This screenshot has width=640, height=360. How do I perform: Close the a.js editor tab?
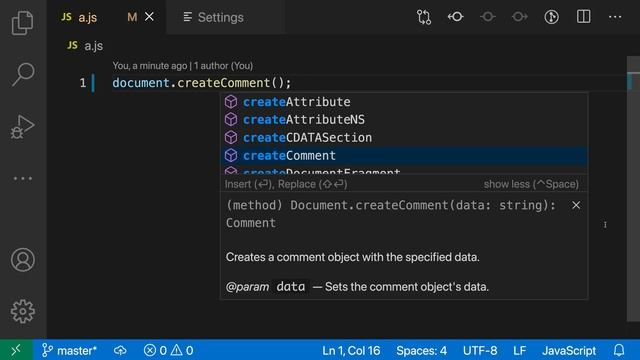click(x=149, y=17)
